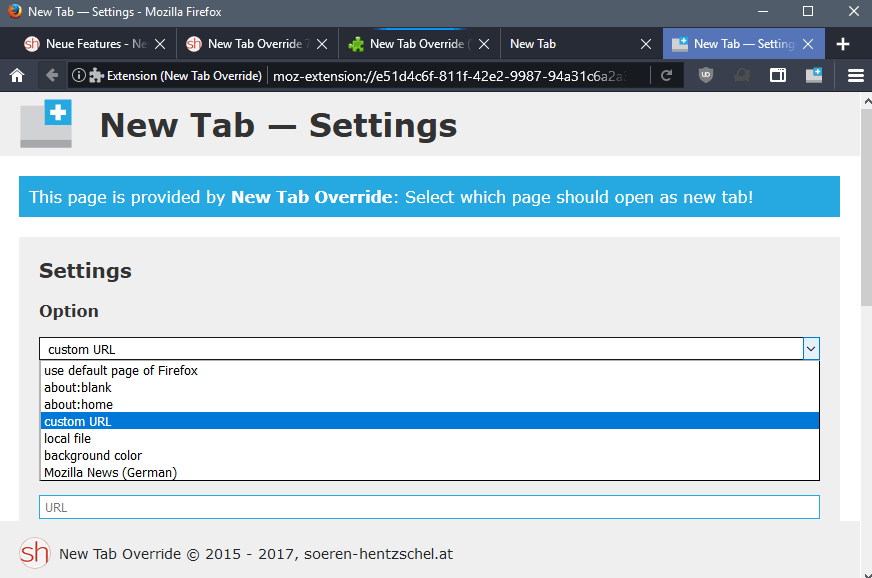The height and width of the screenshot is (578, 872).
Task: Choose the about:home option
Action: pos(430,404)
